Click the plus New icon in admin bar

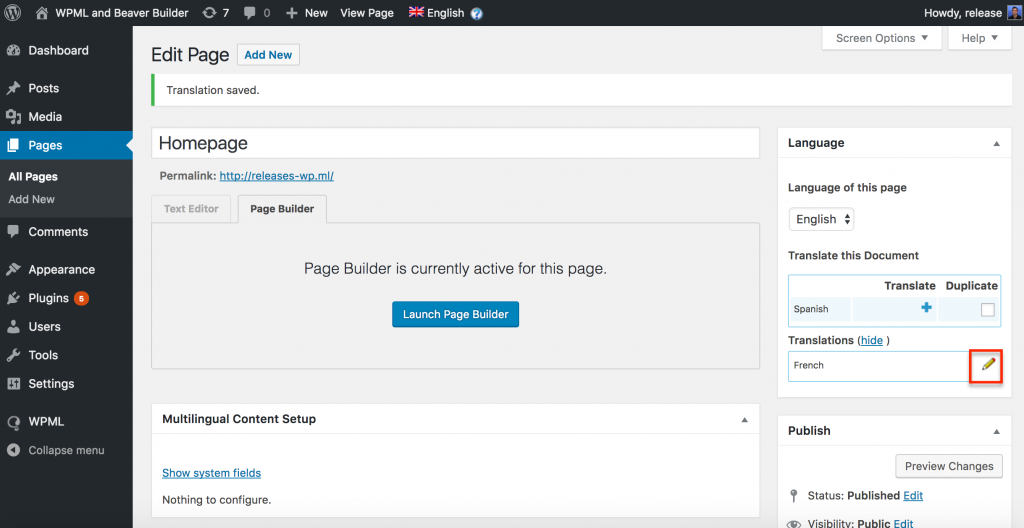click(292, 13)
